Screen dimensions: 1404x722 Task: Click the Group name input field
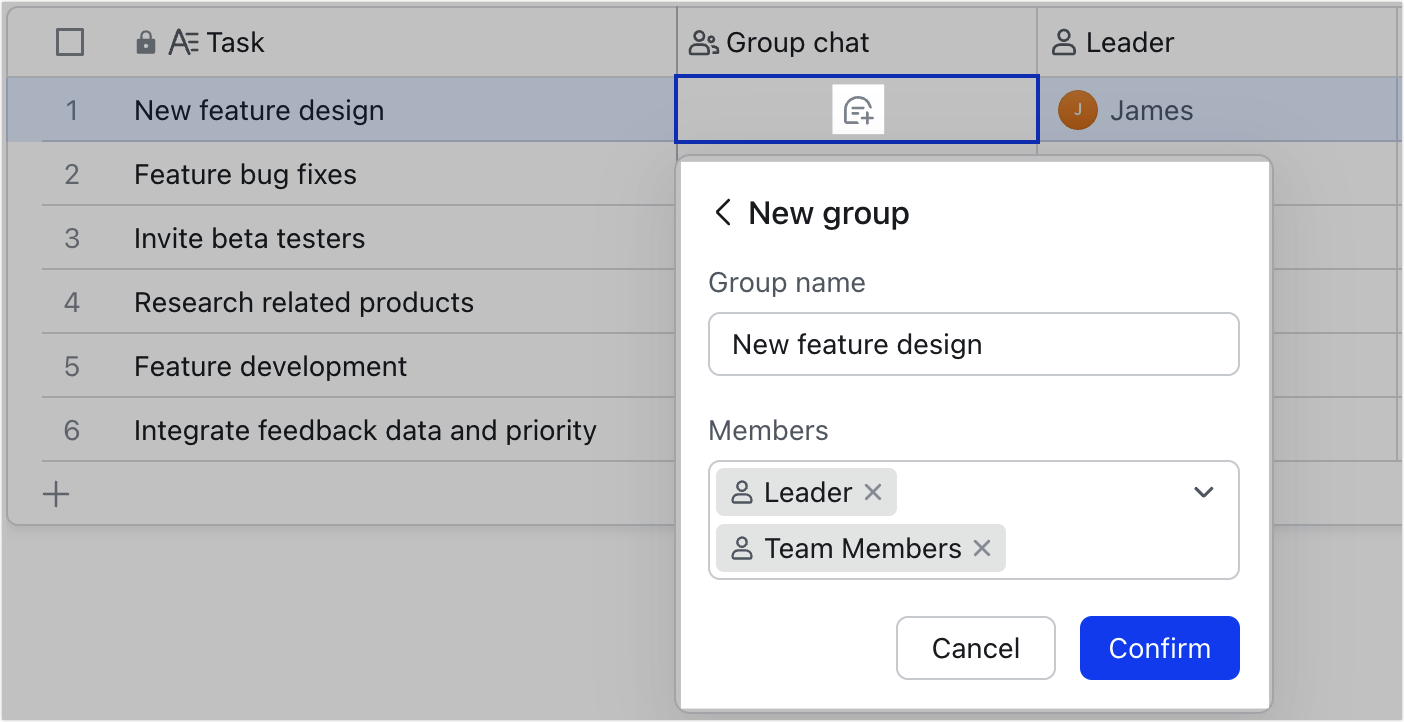973,344
